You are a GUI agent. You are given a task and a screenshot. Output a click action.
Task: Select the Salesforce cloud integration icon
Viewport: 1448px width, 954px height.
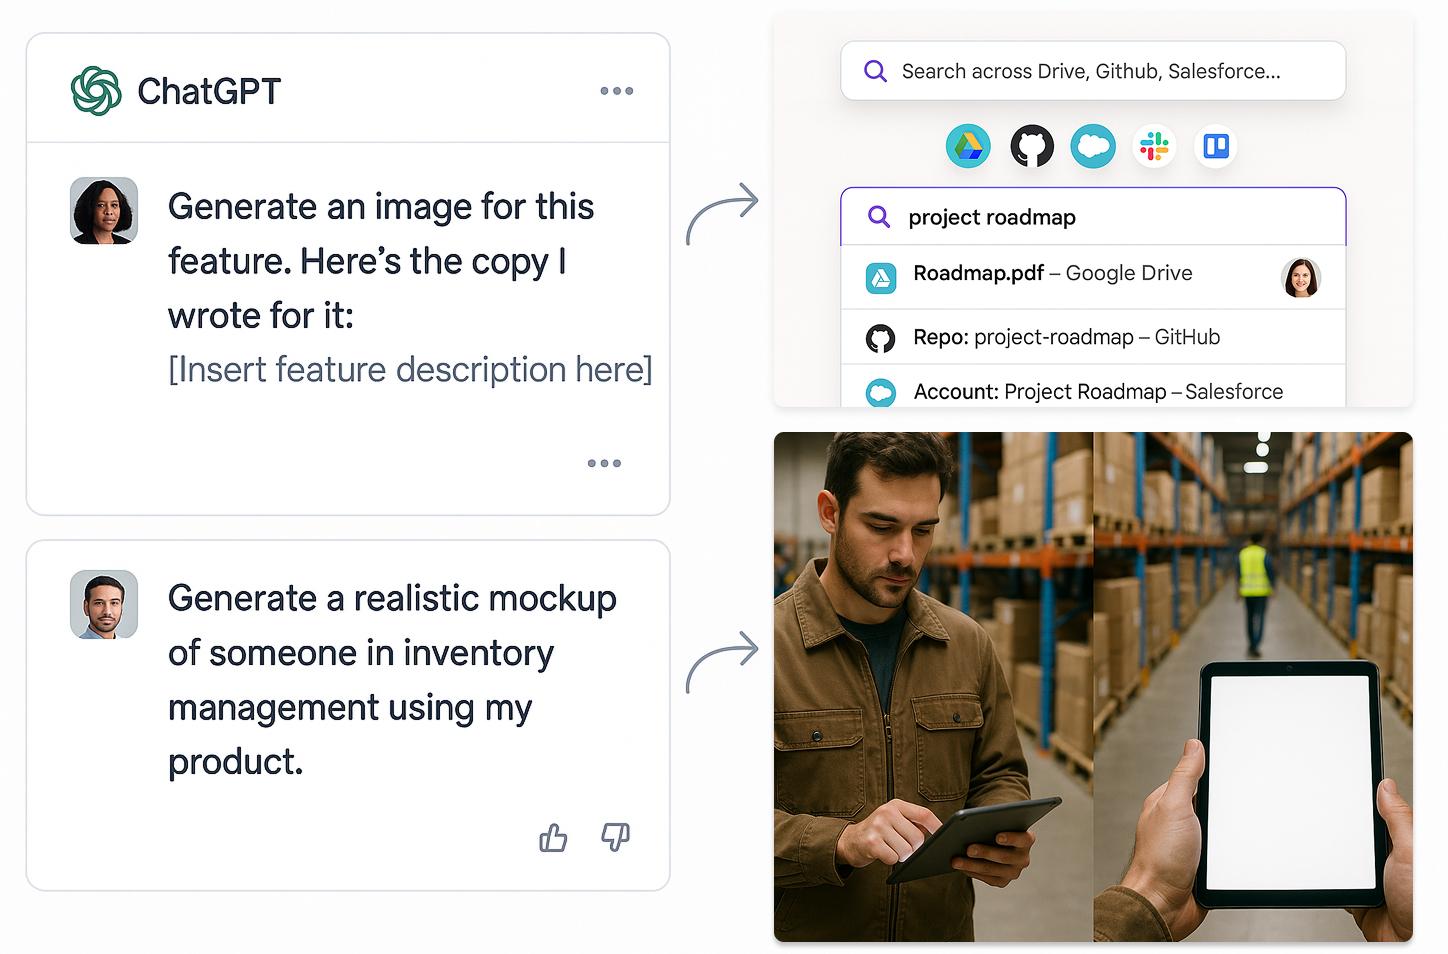coord(1093,147)
